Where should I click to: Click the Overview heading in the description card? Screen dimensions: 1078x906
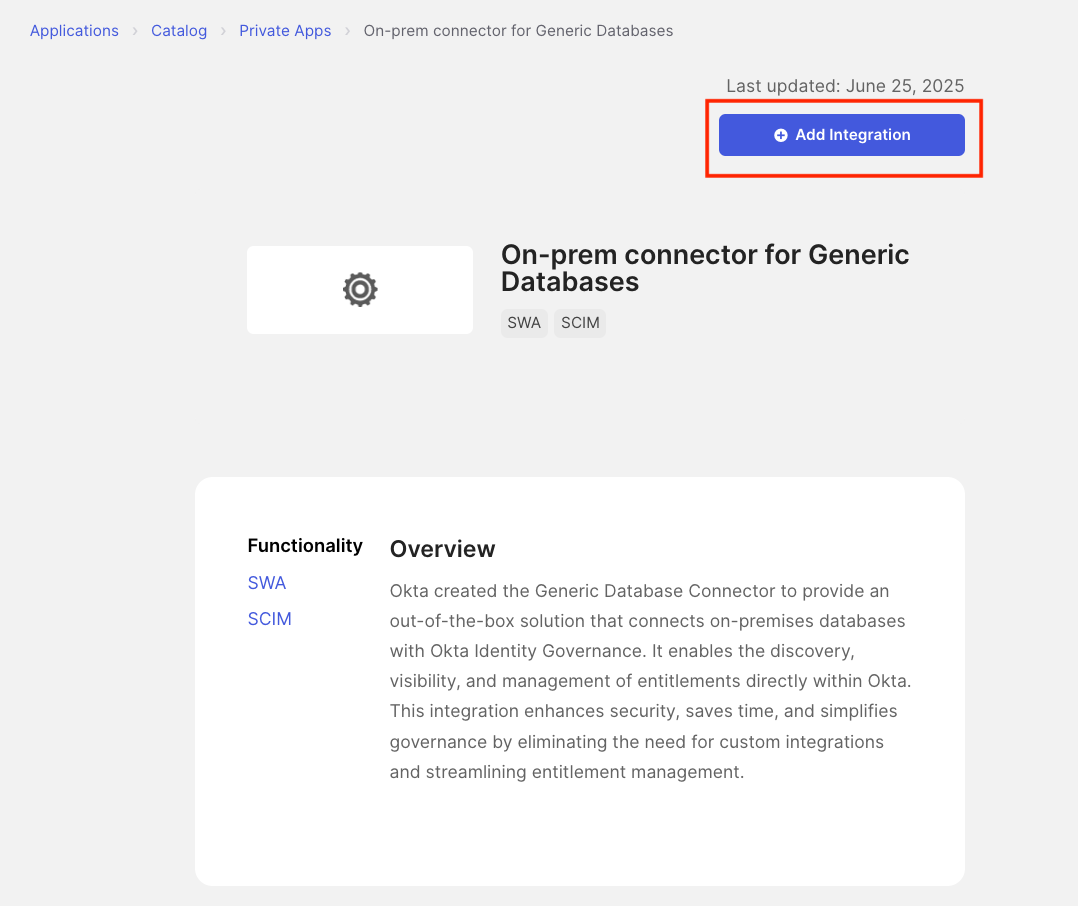point(442,549)
